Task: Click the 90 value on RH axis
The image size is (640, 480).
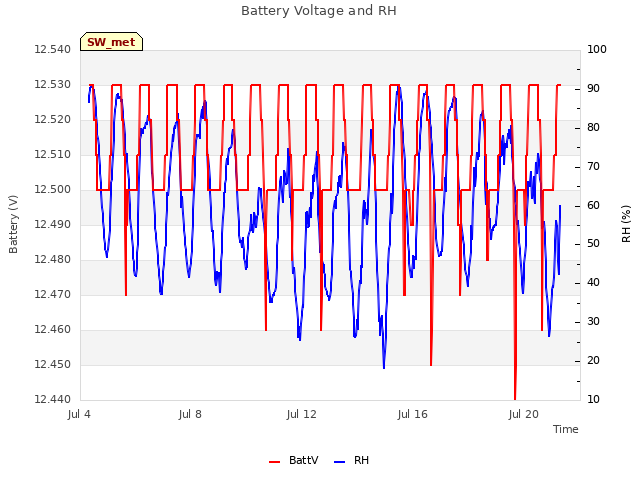Action: click(x=593, y=89)
